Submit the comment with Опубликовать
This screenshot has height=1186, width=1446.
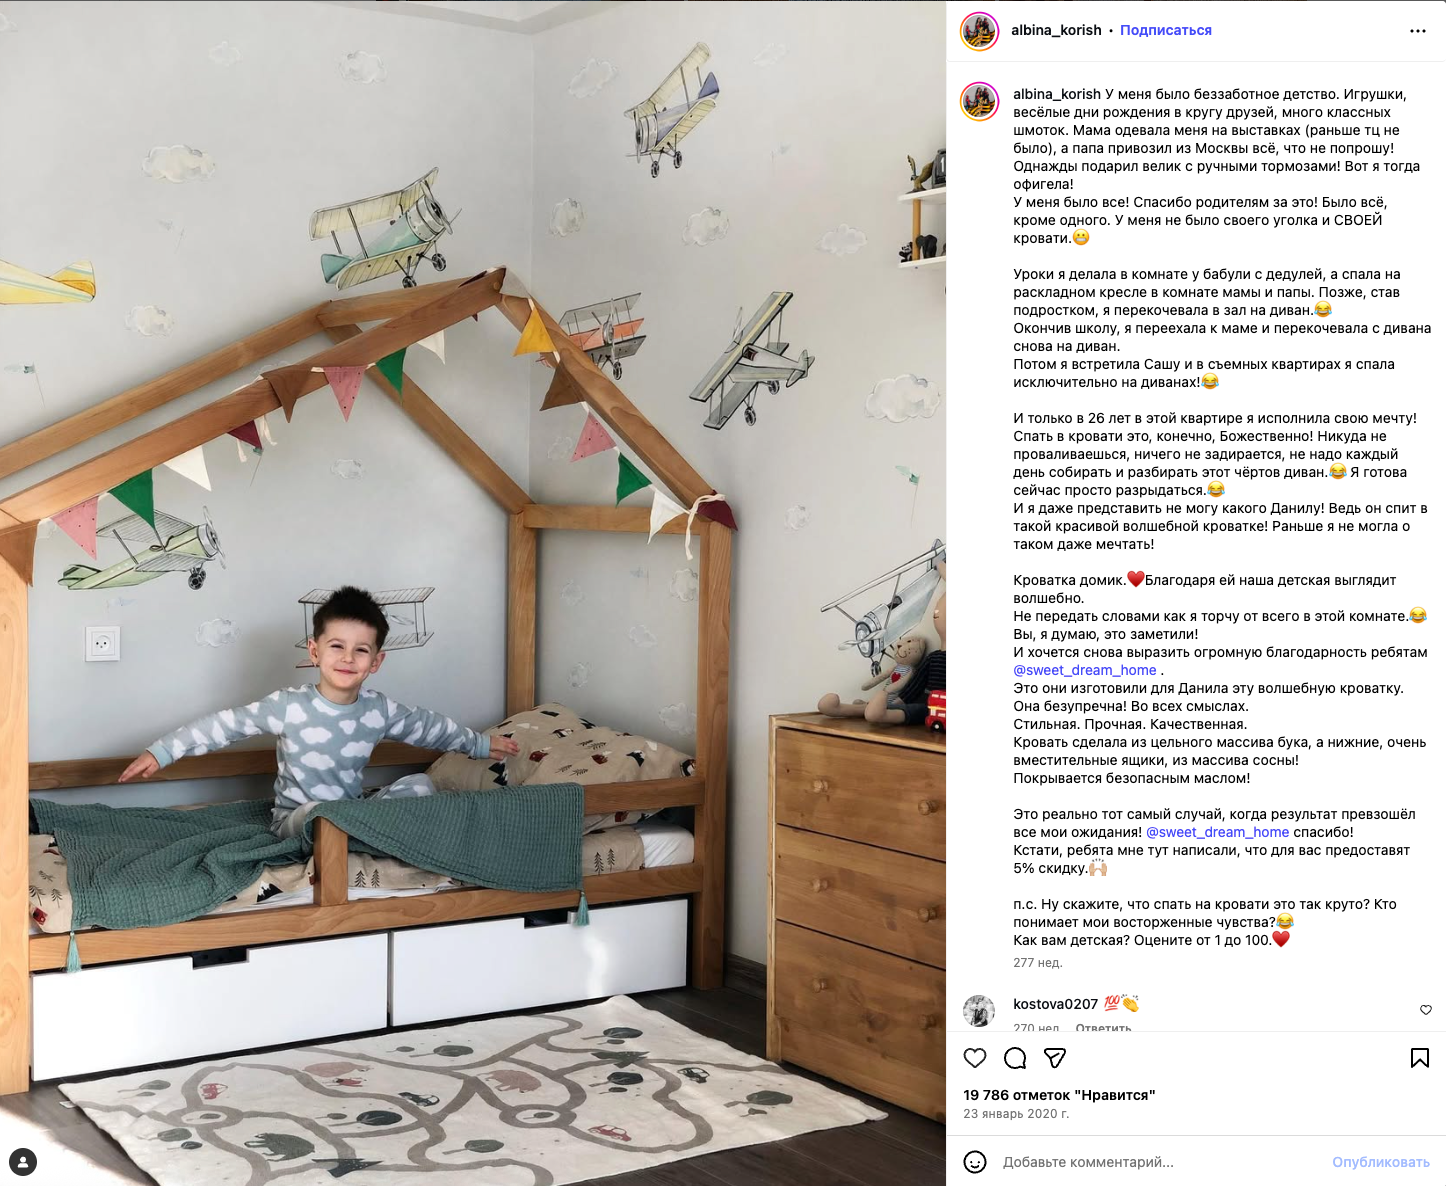coord(1381,1162)
